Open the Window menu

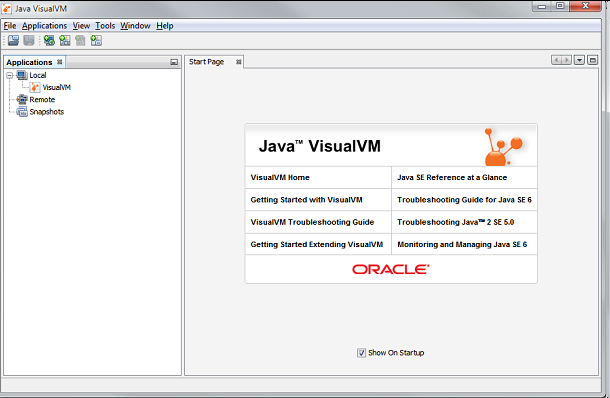click(135, 26)
